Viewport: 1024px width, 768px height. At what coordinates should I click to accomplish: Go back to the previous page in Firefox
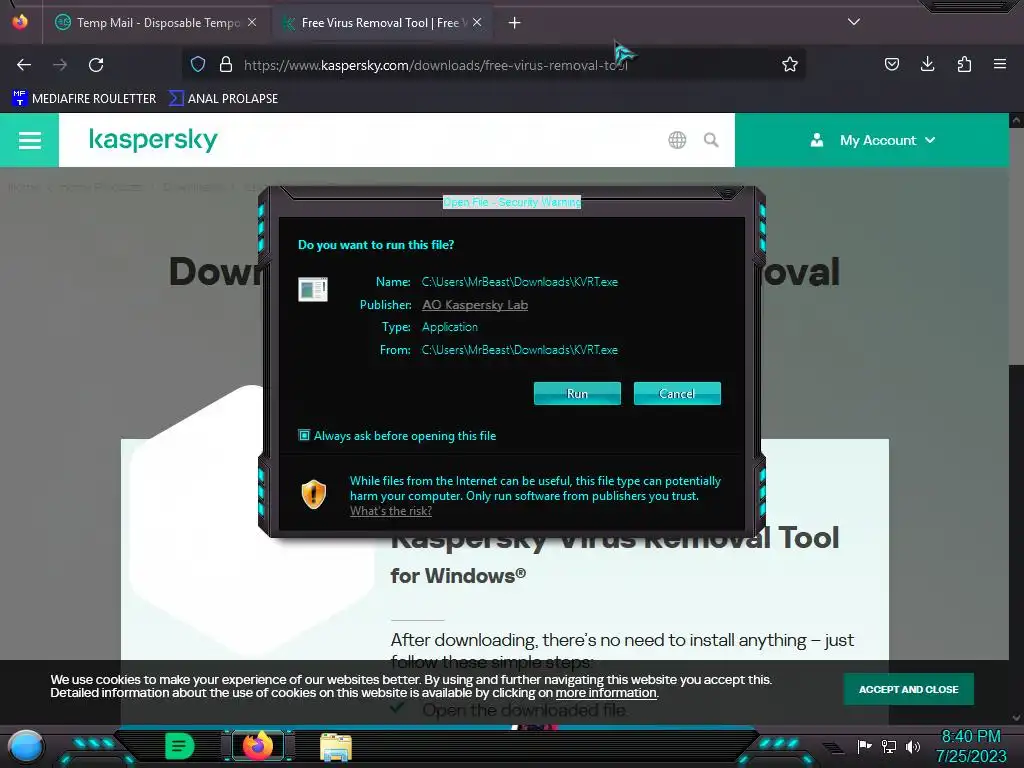tap(24, 65)
